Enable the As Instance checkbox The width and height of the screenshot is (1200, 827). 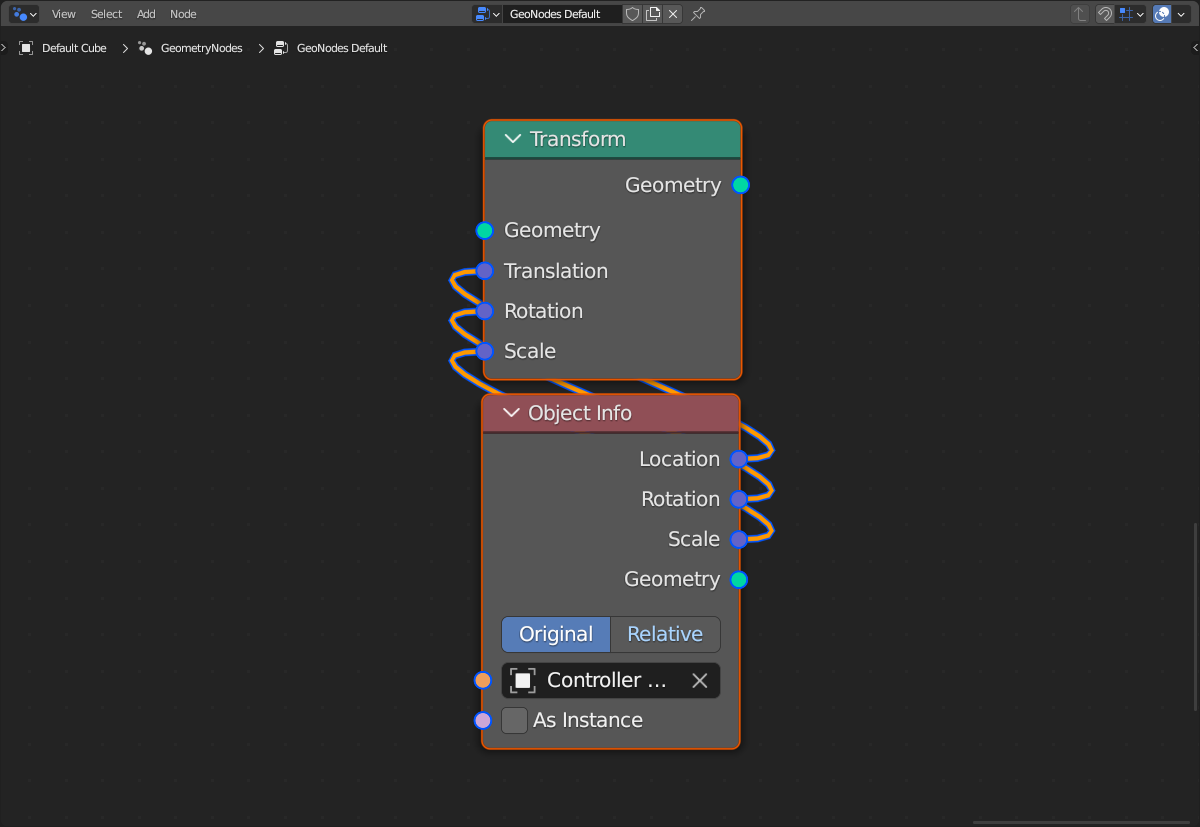coord(514,720)
